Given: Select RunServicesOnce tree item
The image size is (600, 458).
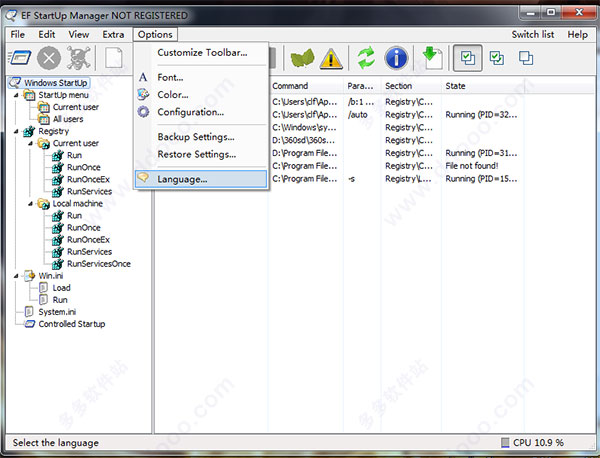Looking at the screenshot, I should point(99,264).
